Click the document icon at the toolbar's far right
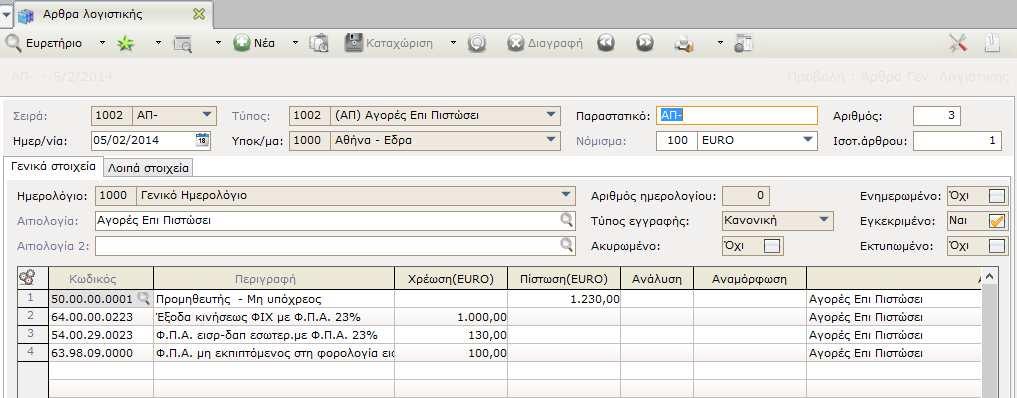This screenshot has height=398, width=1017. pyautogui.click(x=993, y=43)
